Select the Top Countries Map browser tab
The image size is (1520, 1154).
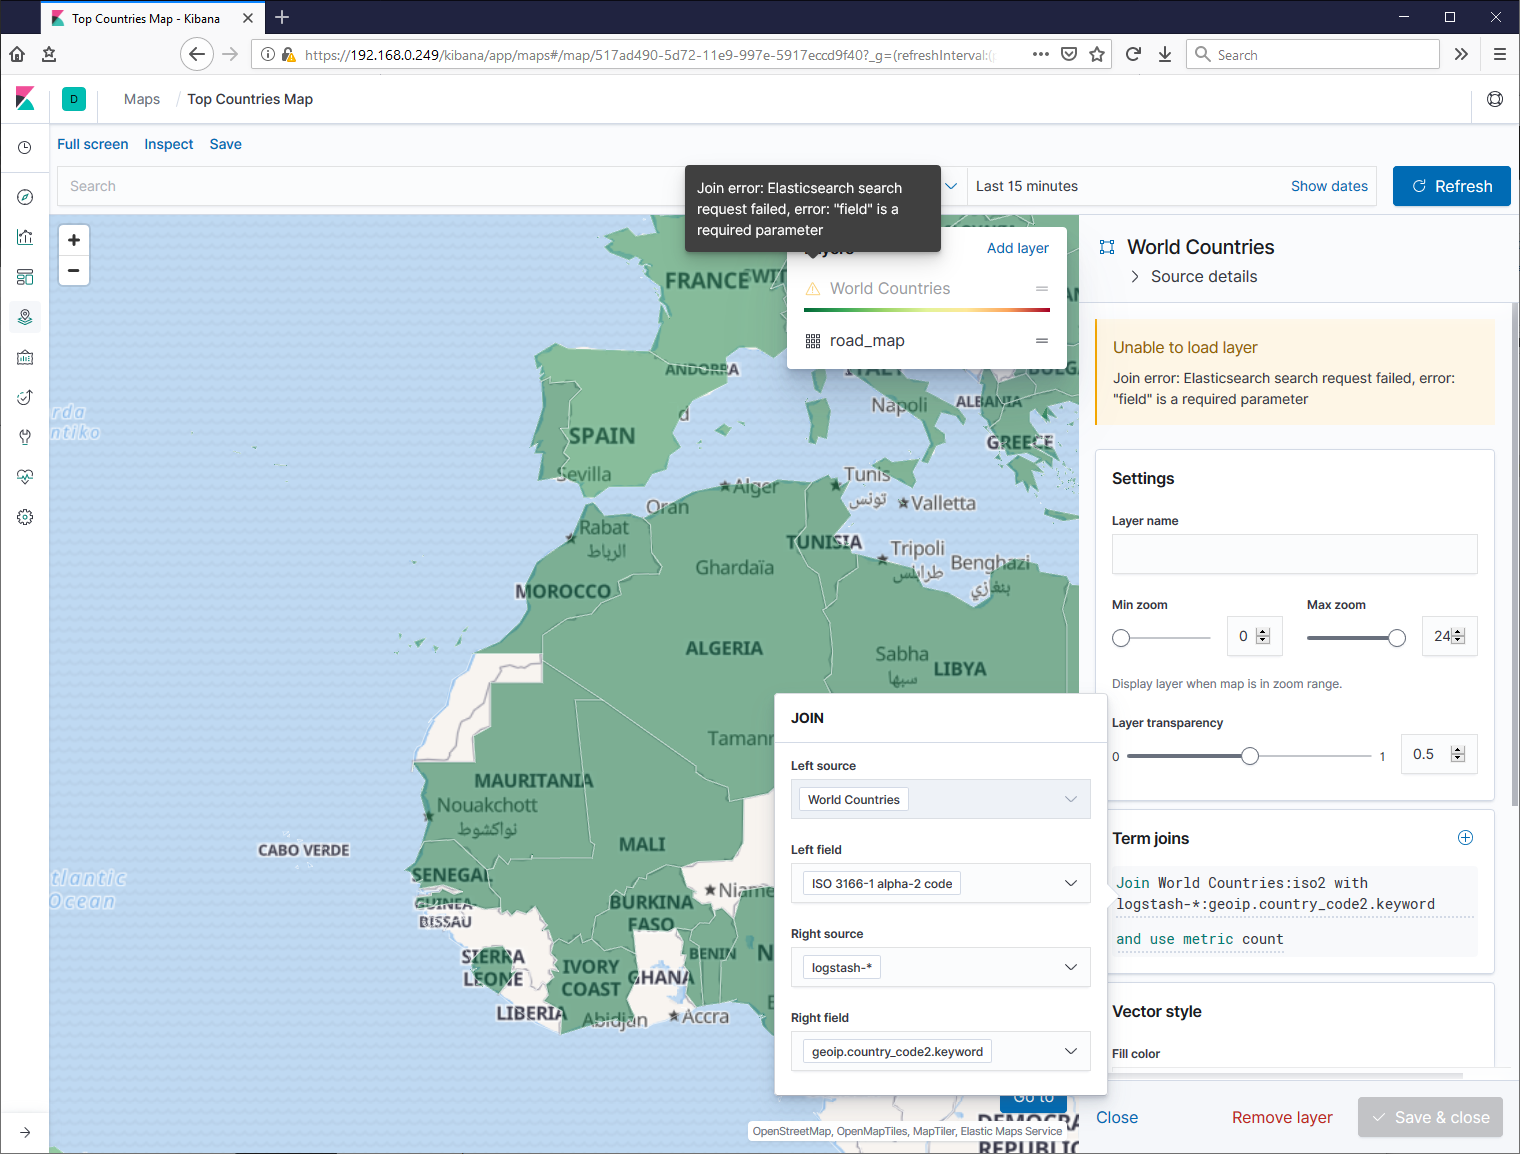150,18
